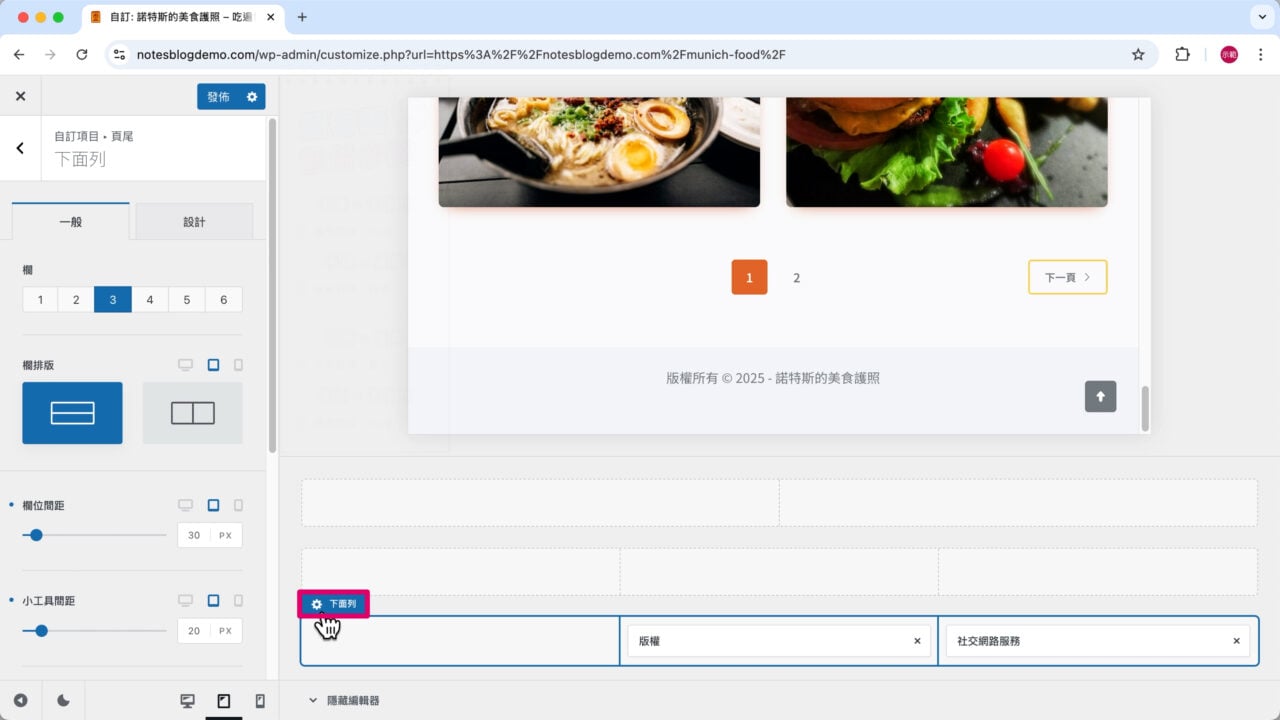Toggle dark mode moon icon
Image resolution: width=1280 pixels, height=720 pixels.
[63, 701]
